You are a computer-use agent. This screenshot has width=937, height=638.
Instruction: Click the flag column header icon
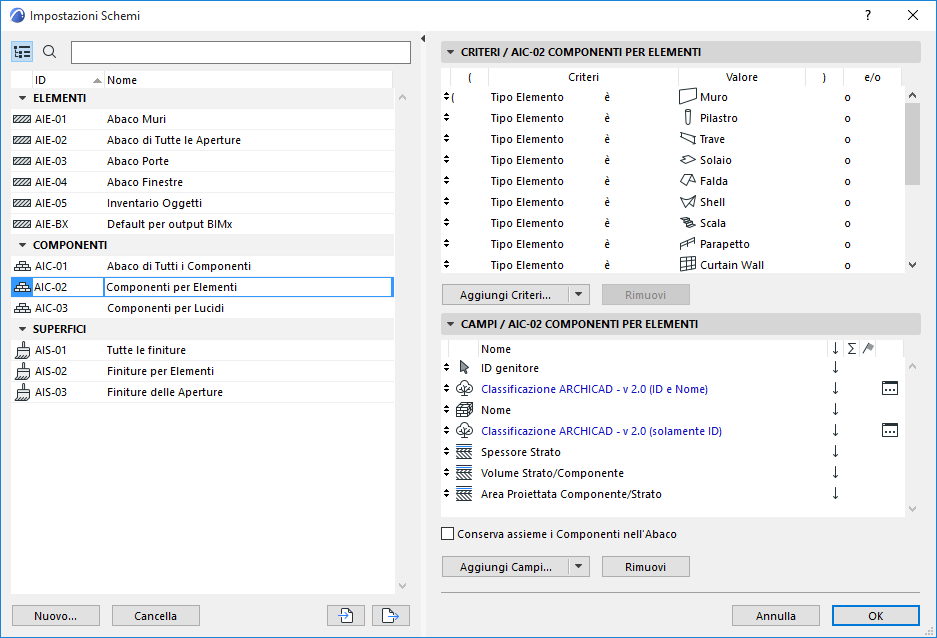tap(868, 348)
